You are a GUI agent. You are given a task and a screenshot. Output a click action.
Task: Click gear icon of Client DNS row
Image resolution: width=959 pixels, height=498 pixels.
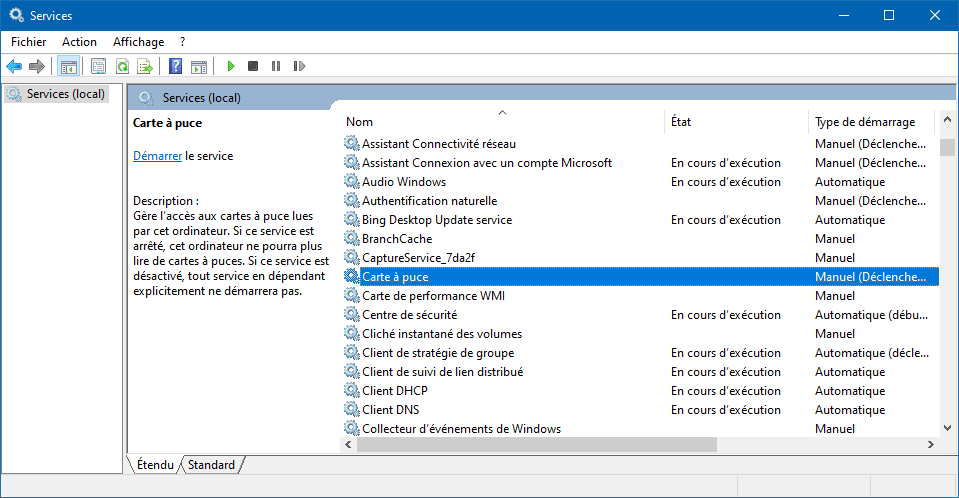tap(351, 409)
